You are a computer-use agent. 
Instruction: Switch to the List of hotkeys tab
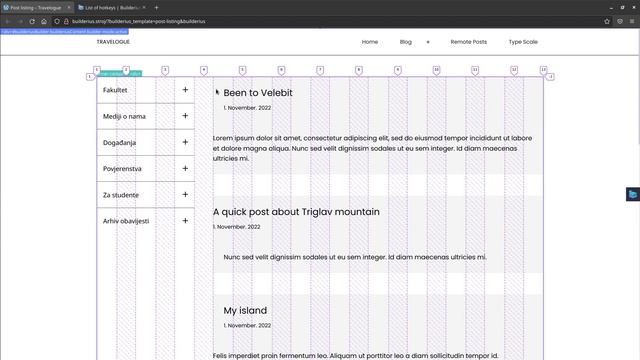point(112,7)
